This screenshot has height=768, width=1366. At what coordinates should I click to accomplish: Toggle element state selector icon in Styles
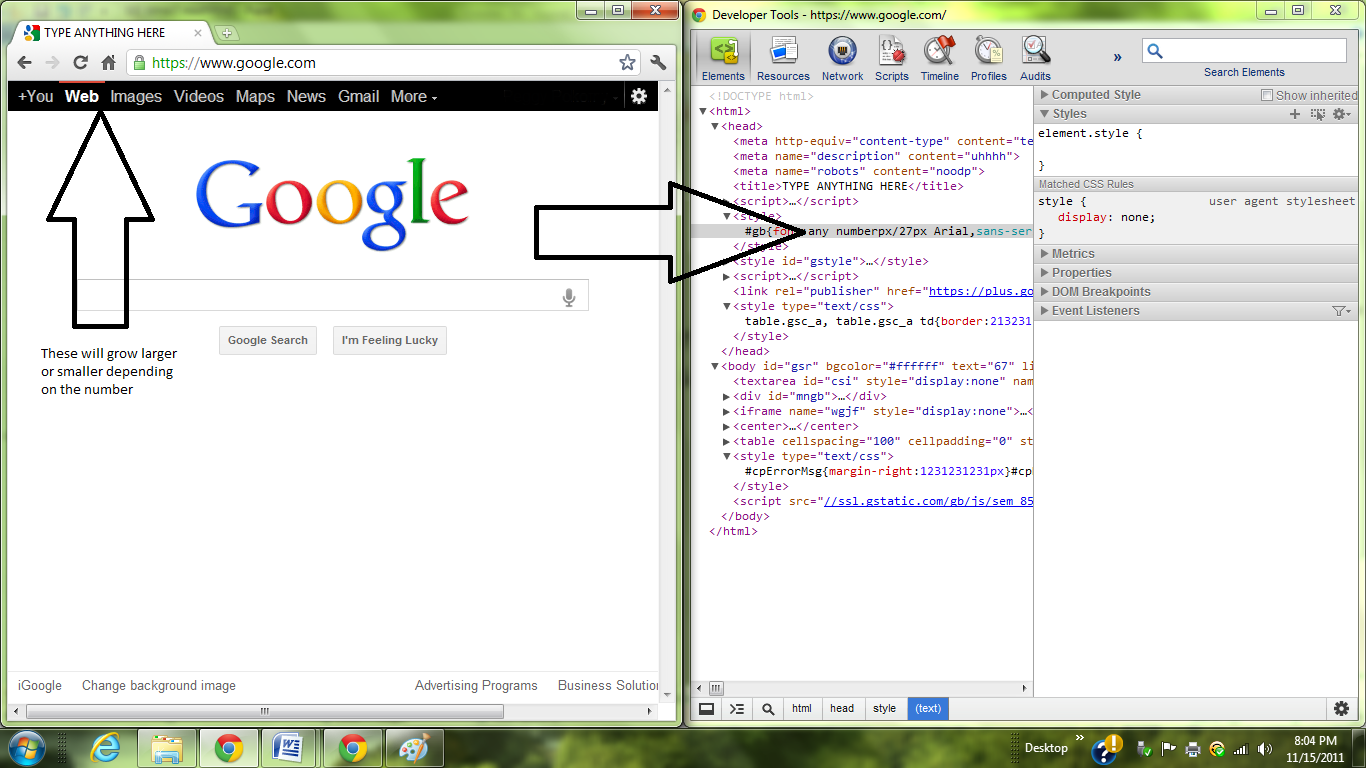tap(1317, 114)
